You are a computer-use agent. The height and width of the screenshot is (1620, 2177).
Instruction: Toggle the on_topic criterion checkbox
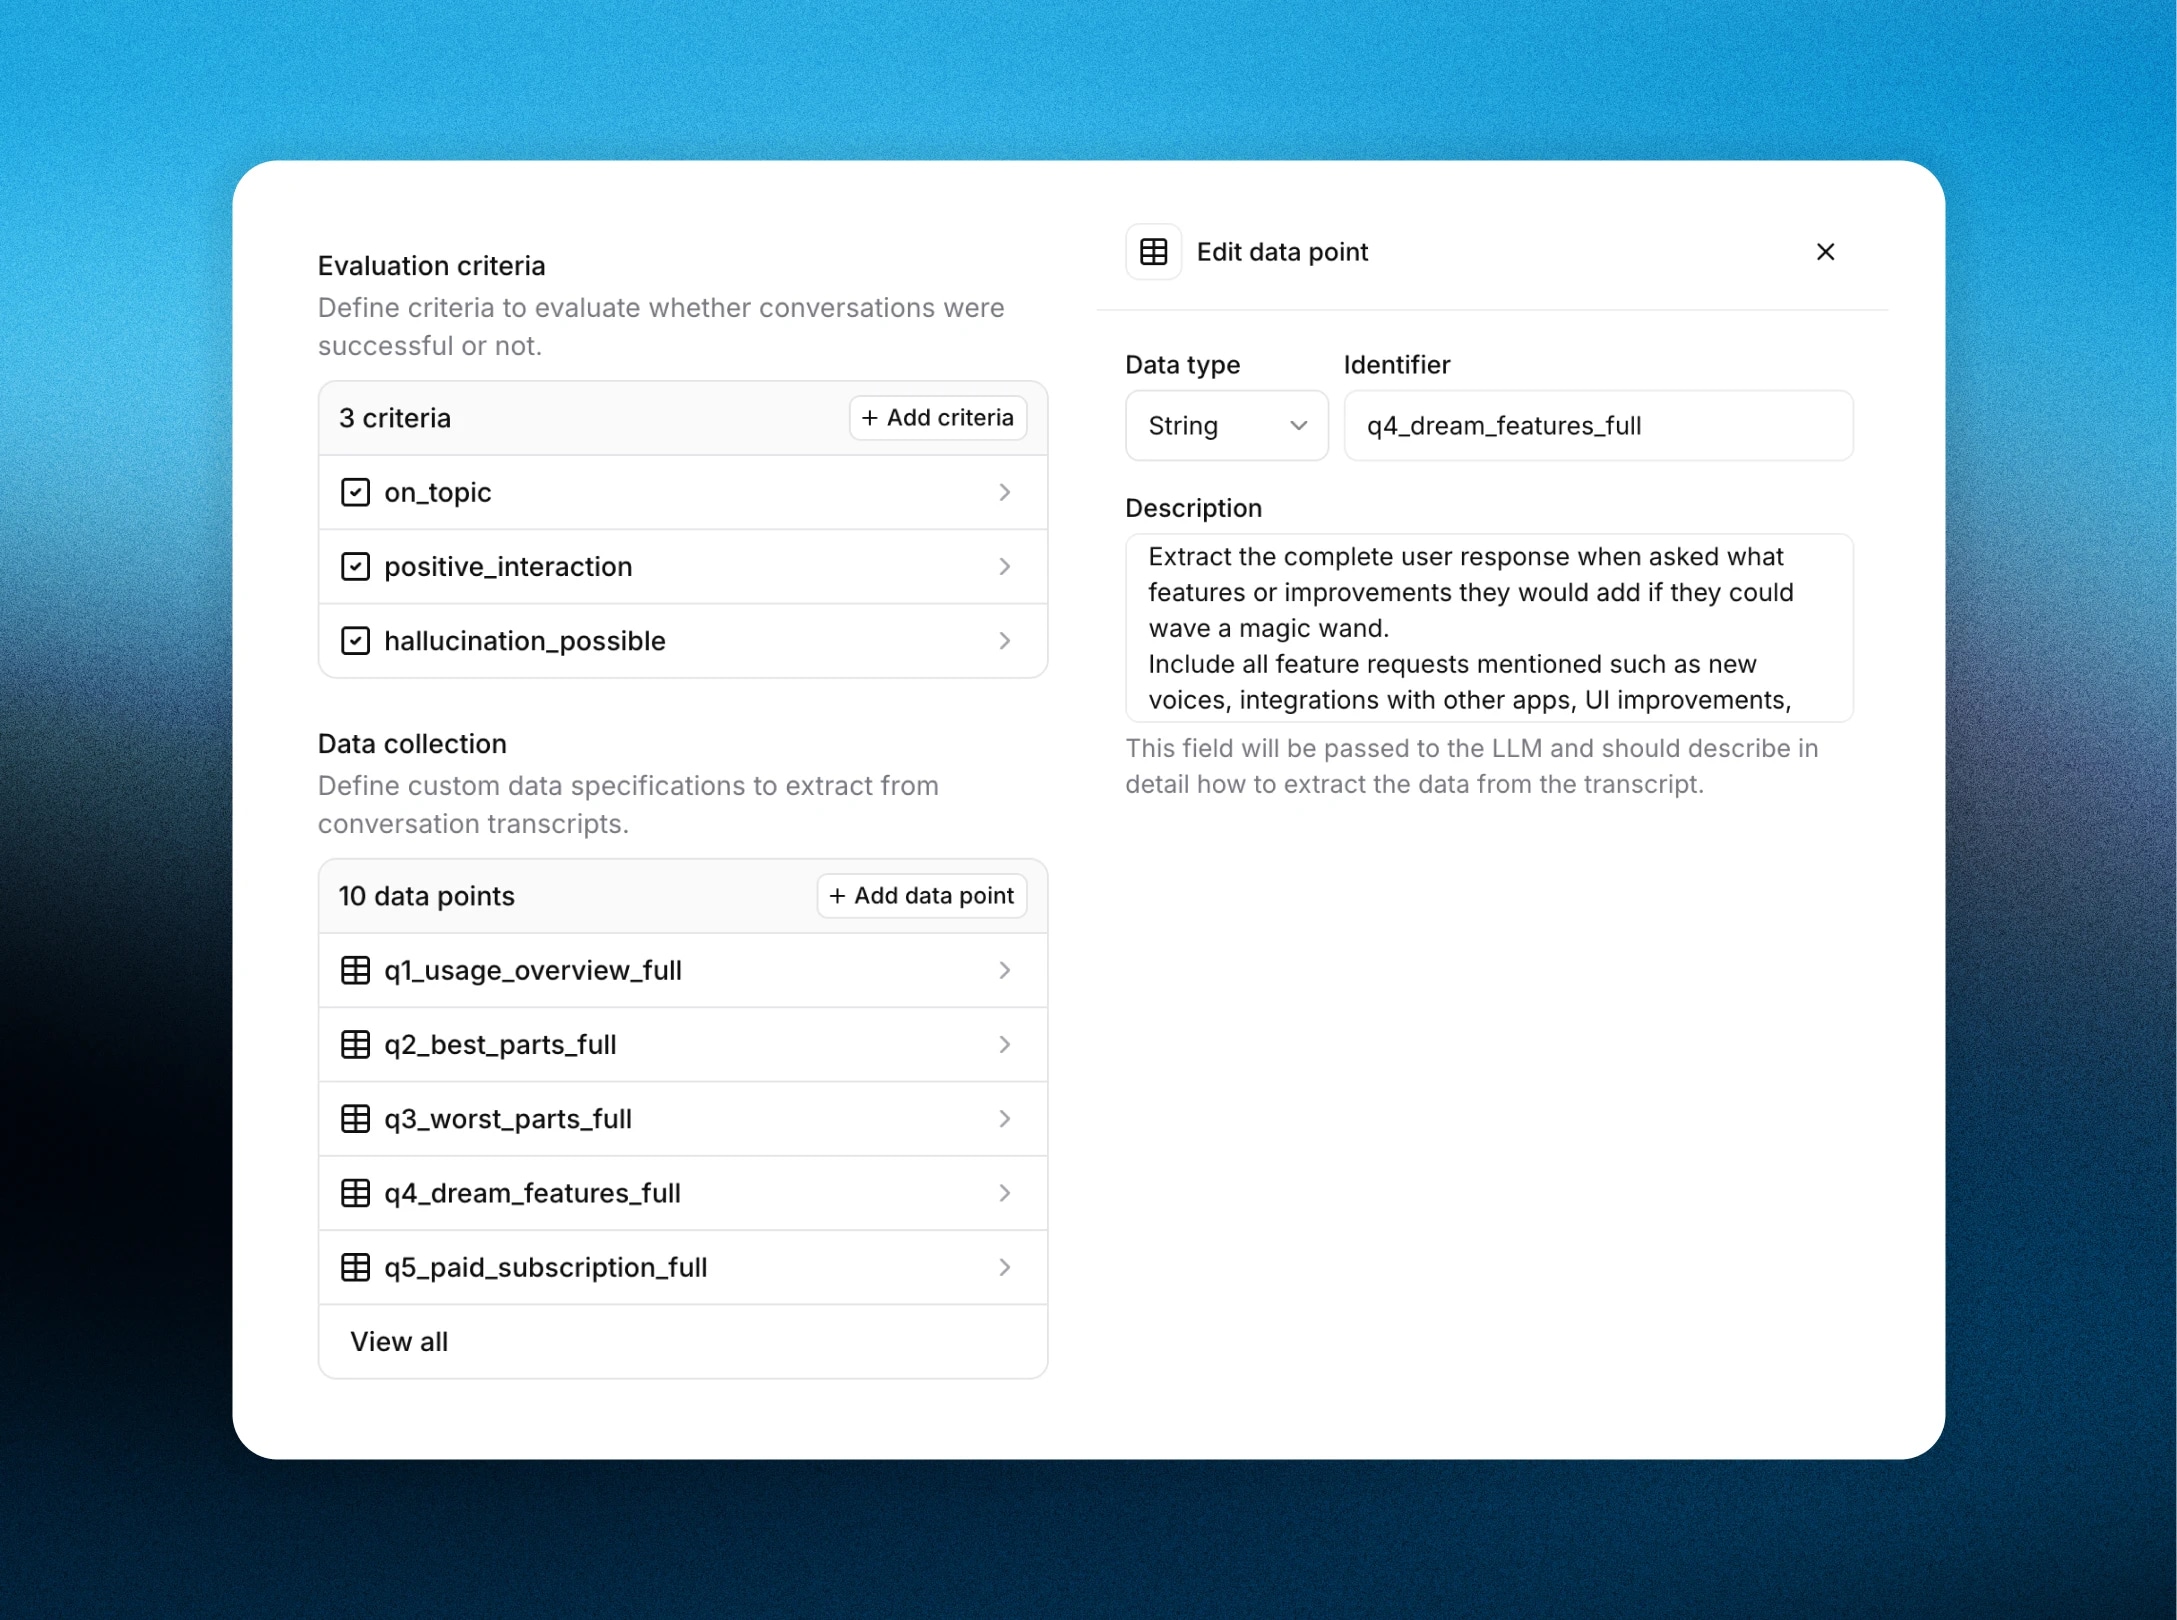coord(355,491)
